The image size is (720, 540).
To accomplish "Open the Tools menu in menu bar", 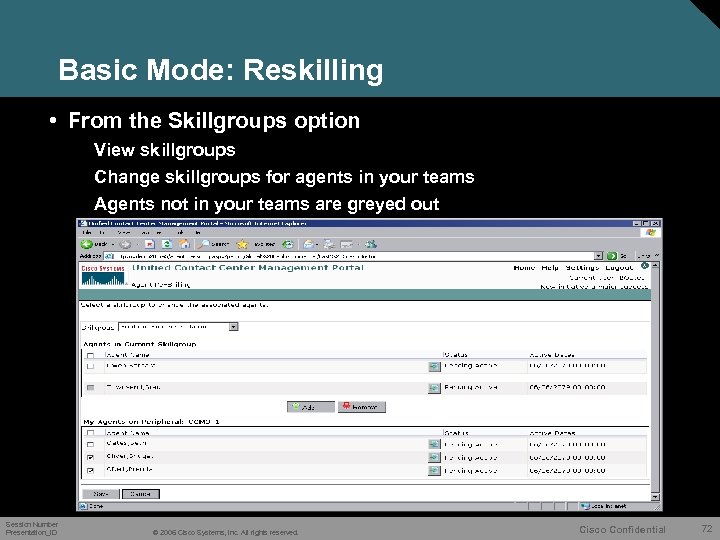I will pyautogui.click(x=180, y=233).
